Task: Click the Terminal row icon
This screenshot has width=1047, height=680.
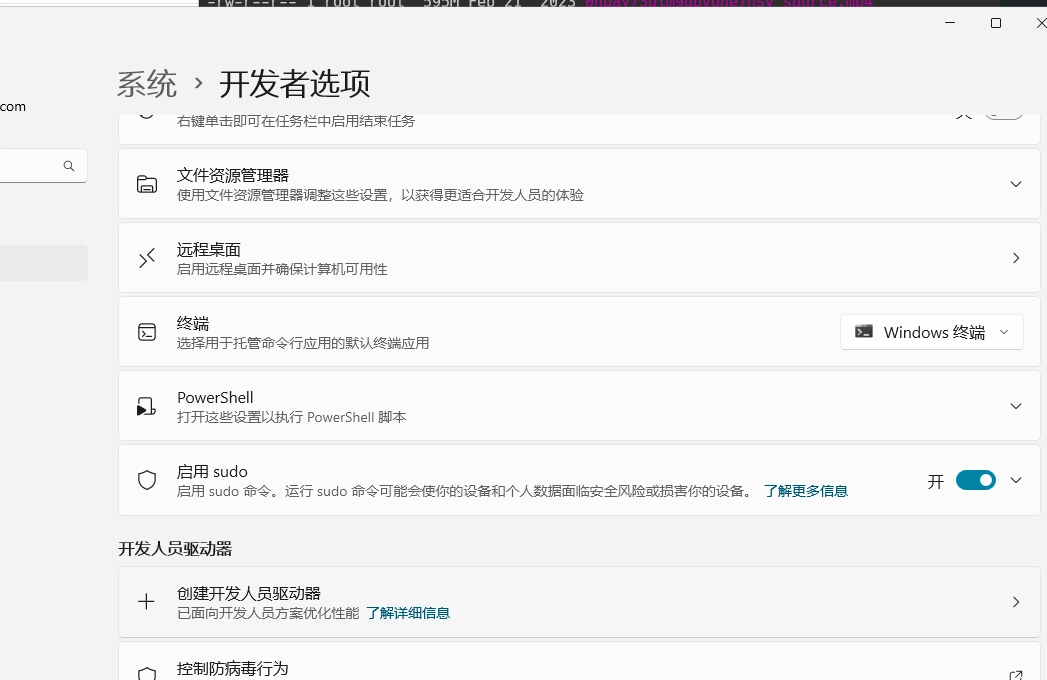Action: click(x=147, y=332)
